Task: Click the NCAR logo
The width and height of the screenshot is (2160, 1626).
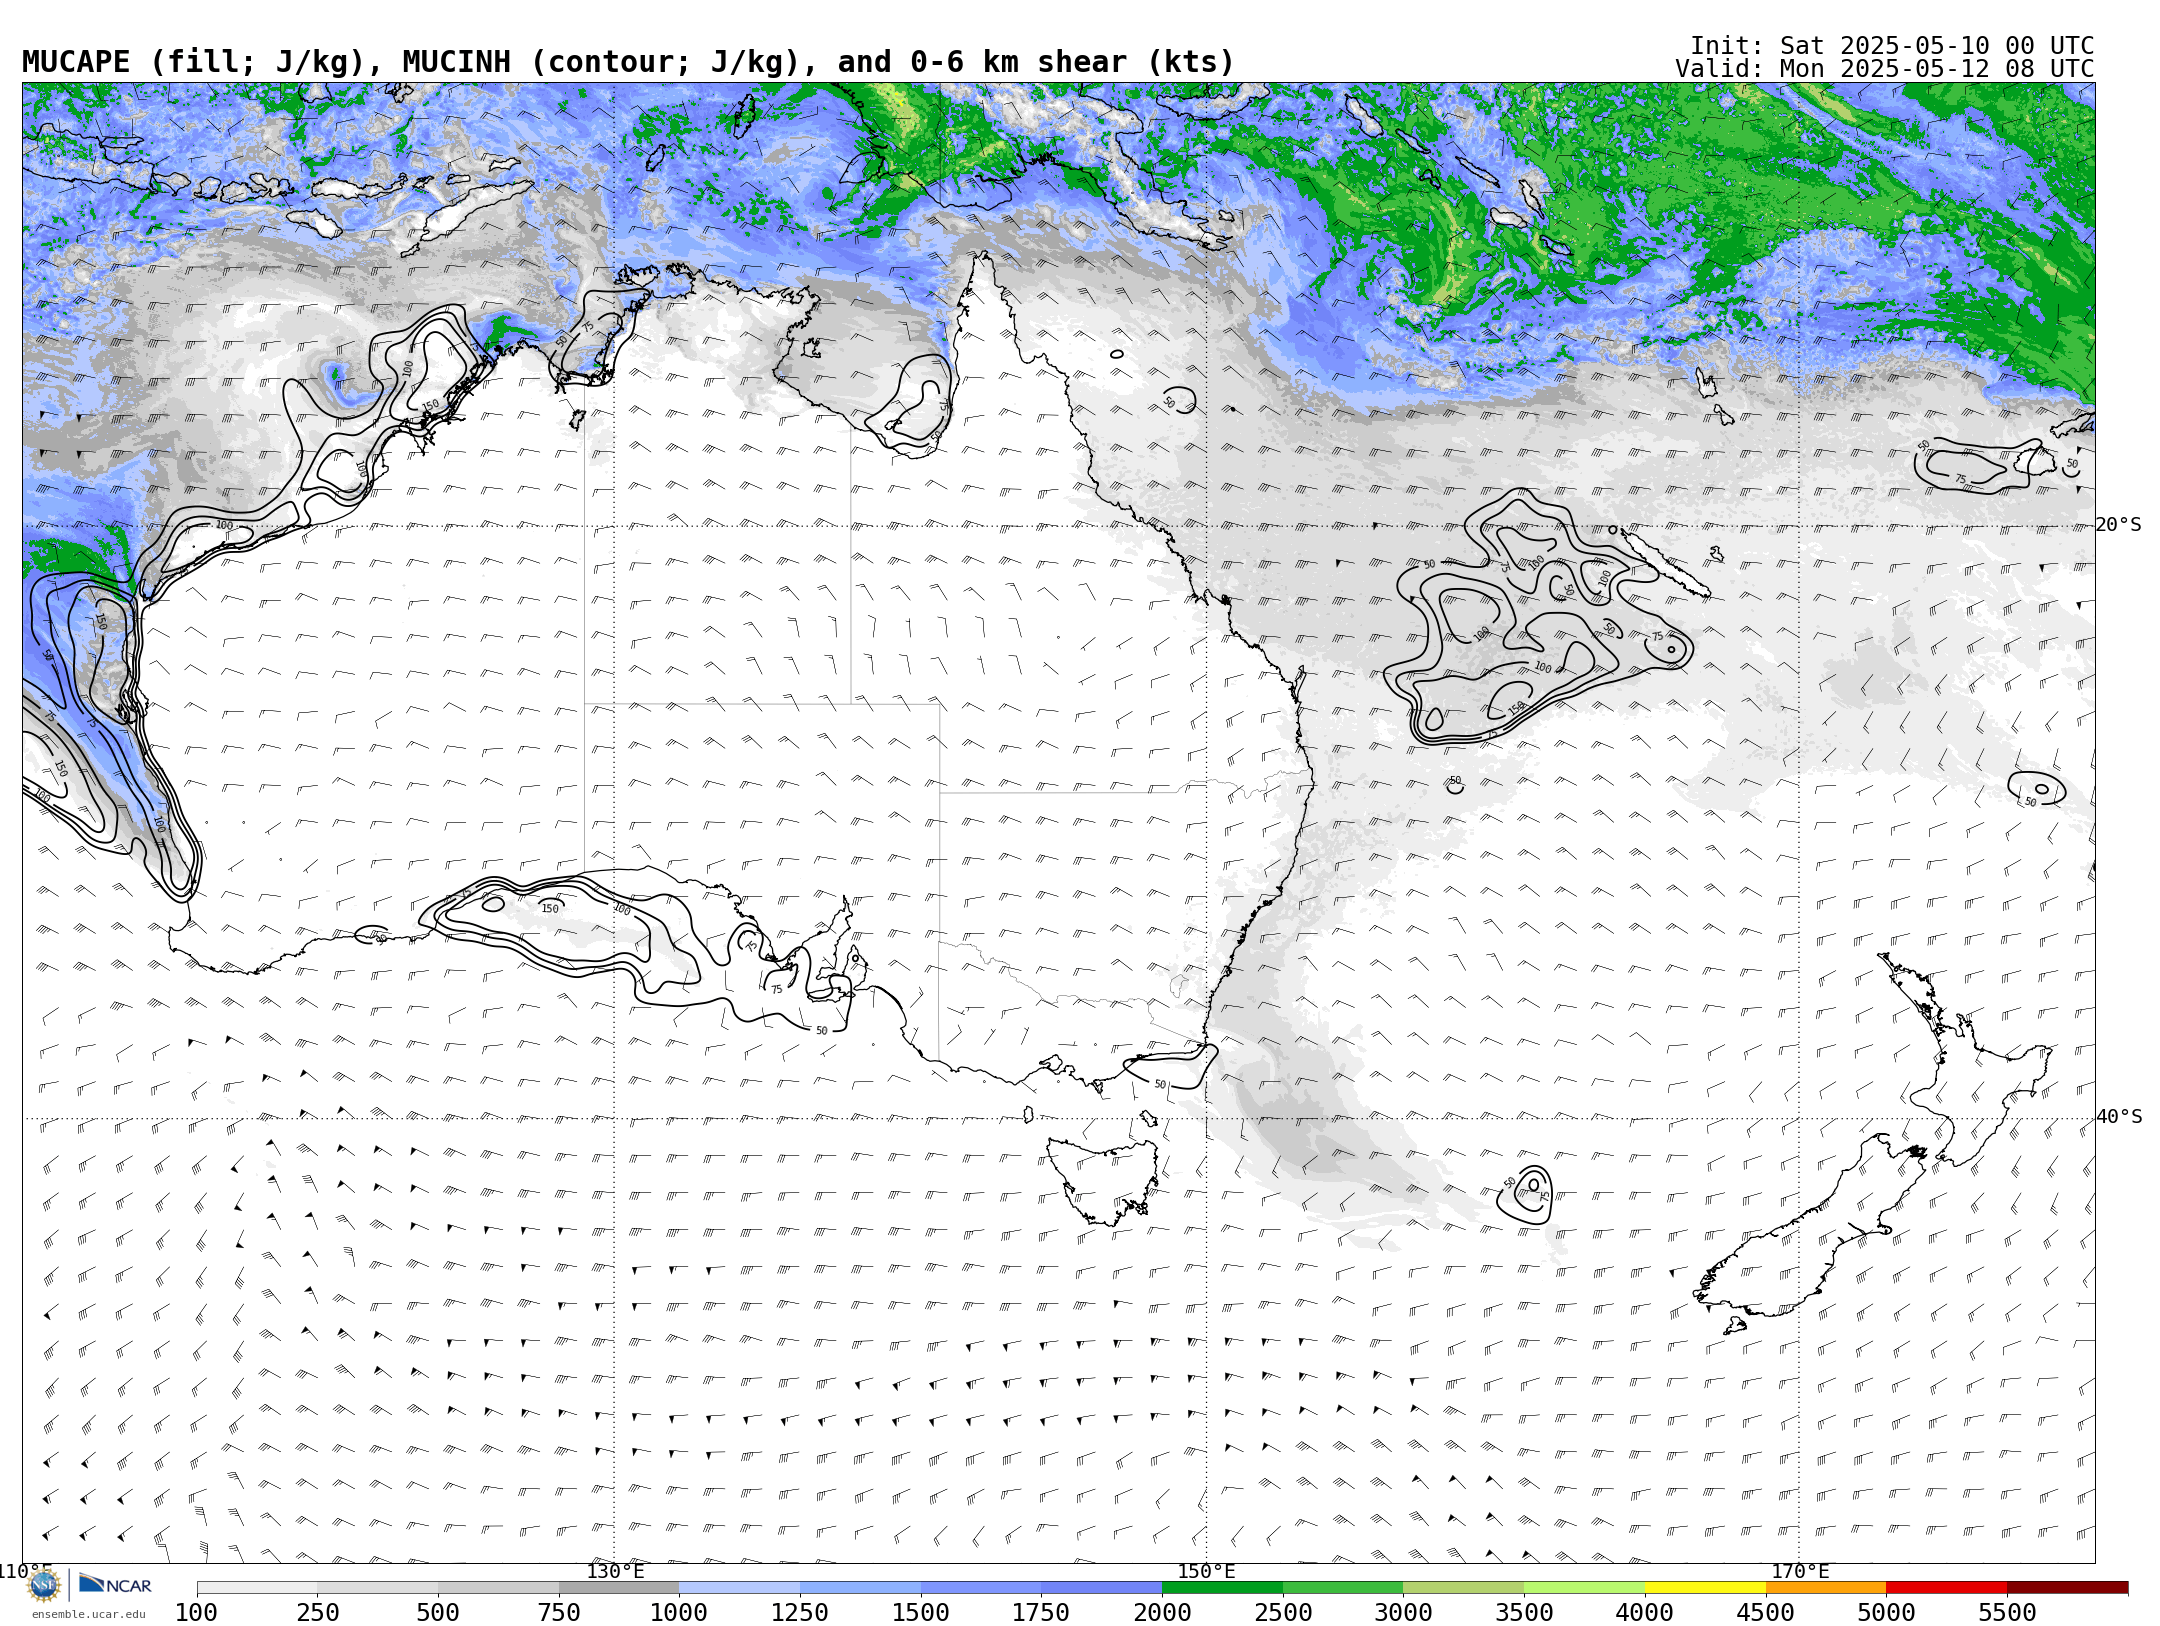Action: [115, 1584]
